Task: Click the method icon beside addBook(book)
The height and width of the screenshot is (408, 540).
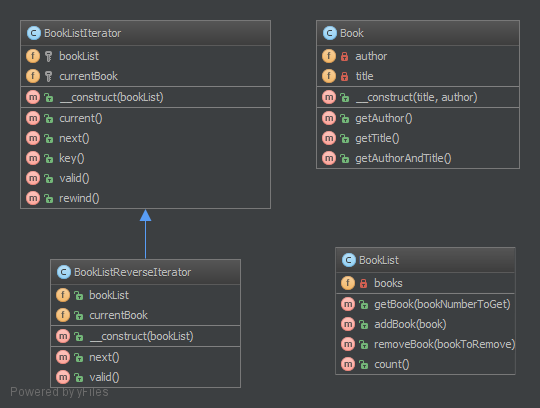Action: (x=348, y=324)
